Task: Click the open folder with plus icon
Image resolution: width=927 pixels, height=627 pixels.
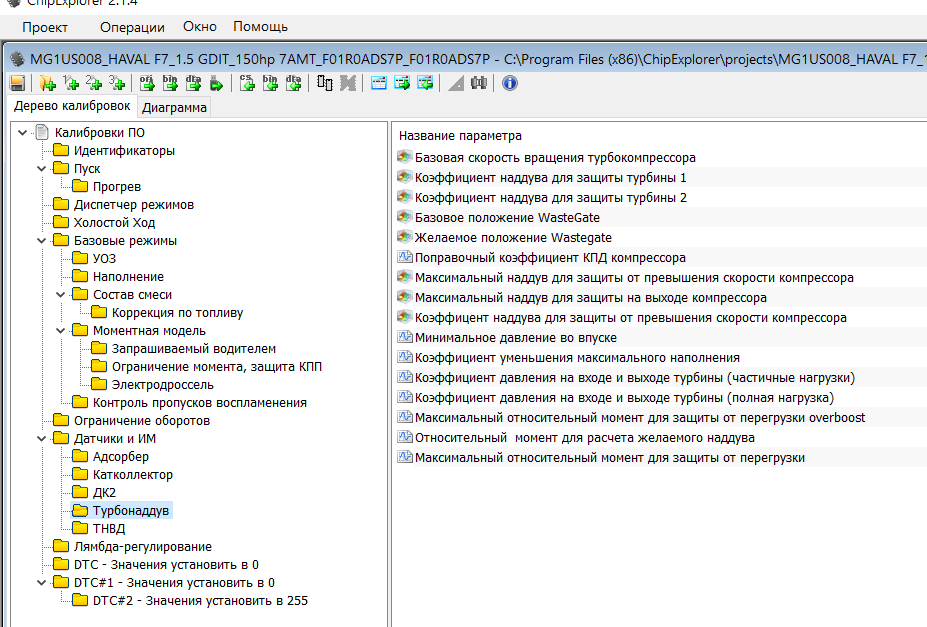Action: point(46,83)
